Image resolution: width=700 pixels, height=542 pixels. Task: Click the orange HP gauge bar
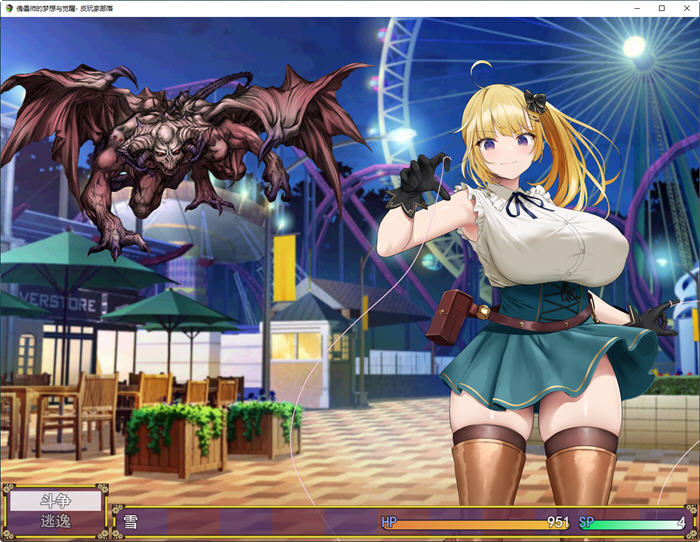470,524
